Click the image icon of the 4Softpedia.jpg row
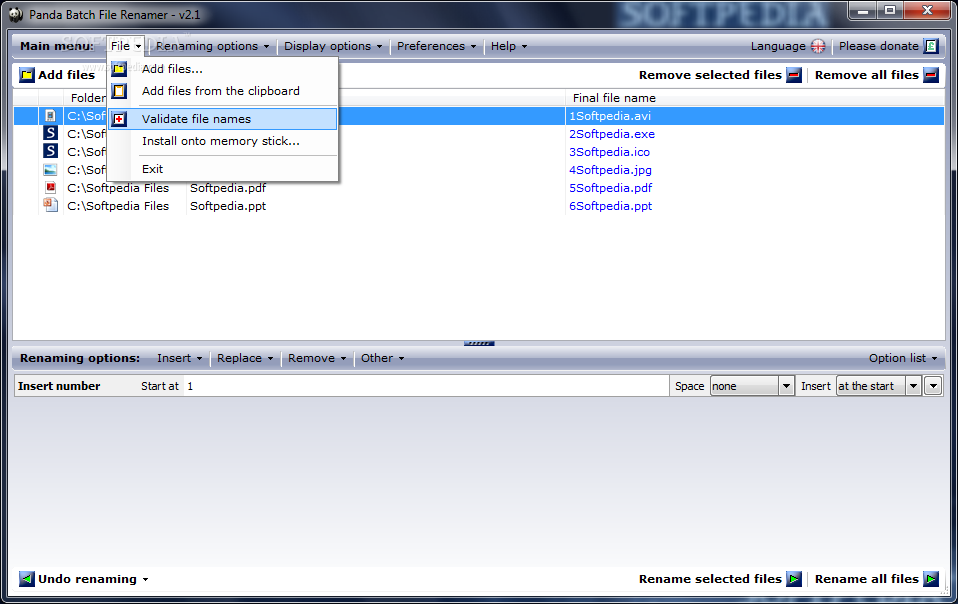The width and height of the screenshot is (958, 604). 50,169
